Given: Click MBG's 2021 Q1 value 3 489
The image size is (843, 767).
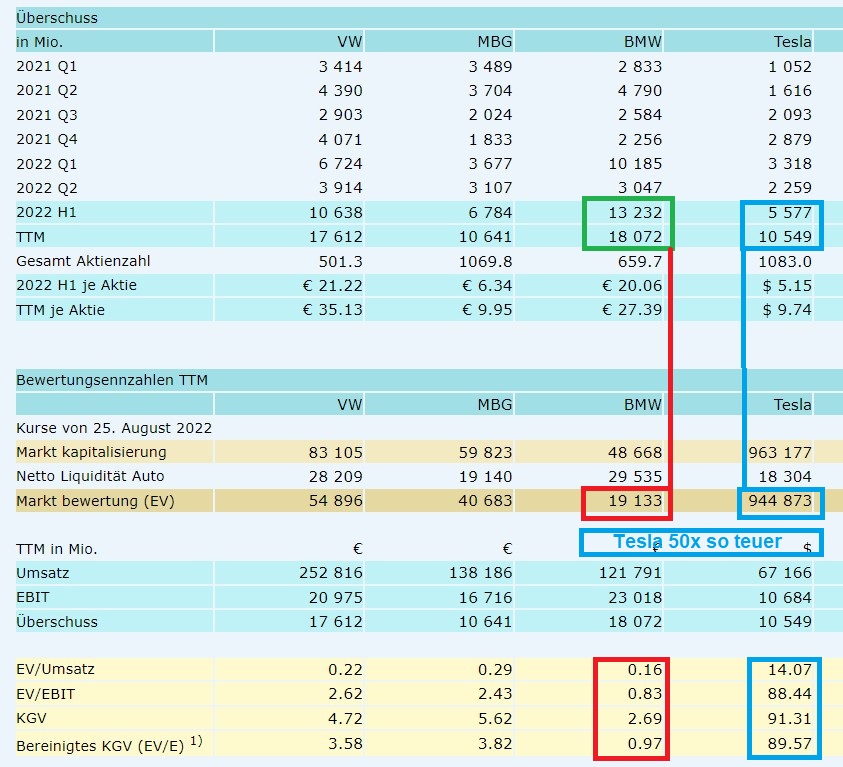Looking at the screenshot, I should [490, 67].
